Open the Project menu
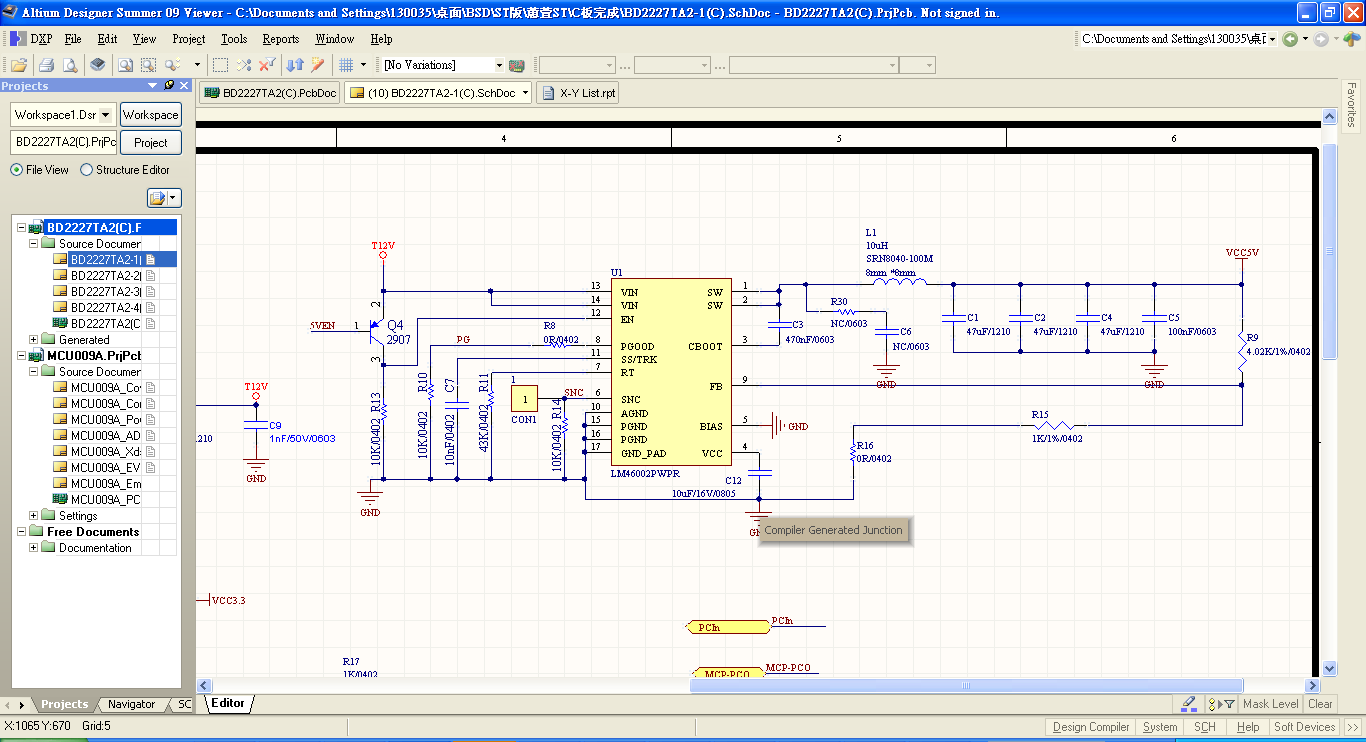This screenshot has height=742, width=1366. [x=188, y=39]
